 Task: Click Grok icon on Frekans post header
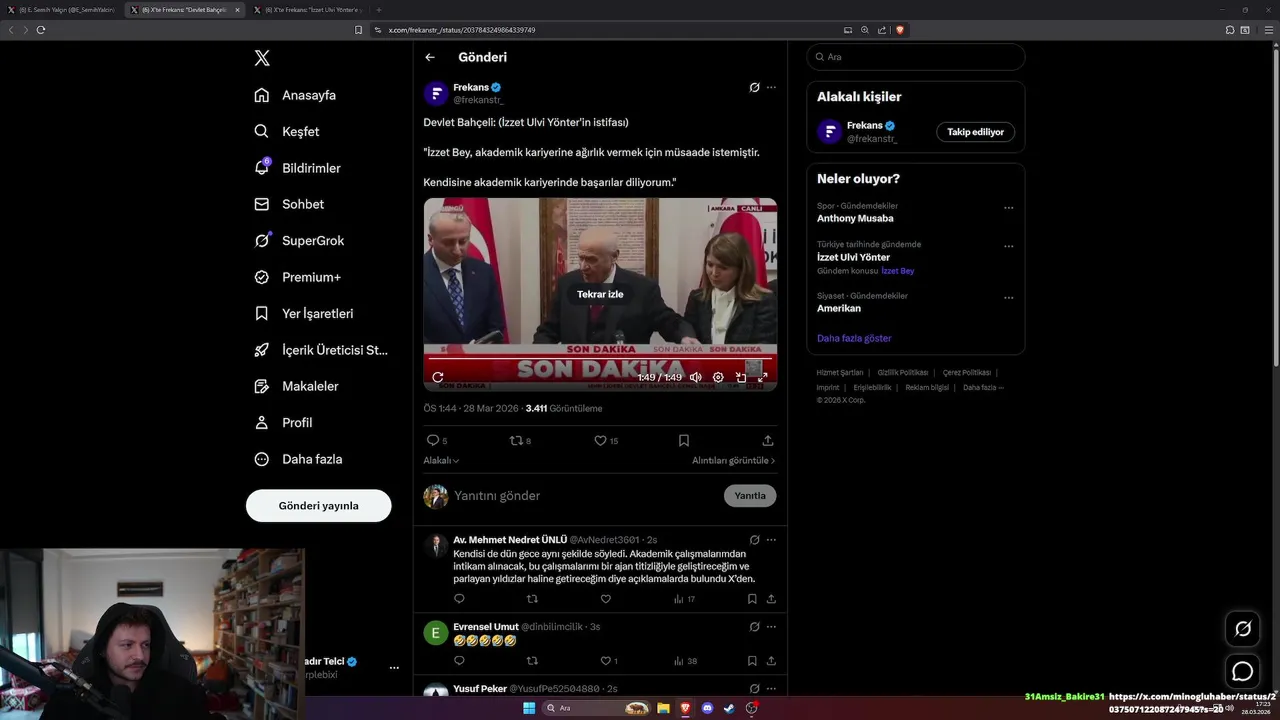point(755,88)
